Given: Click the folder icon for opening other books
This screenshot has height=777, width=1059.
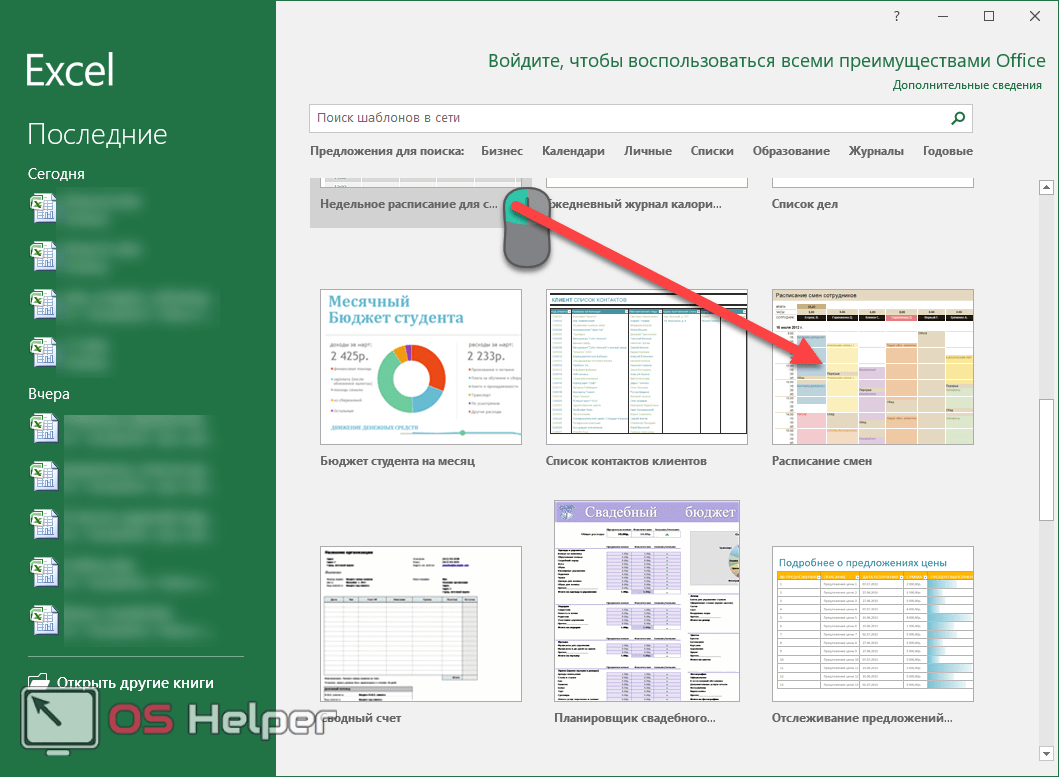Looking at the screenshot, I should pos(39,681).
